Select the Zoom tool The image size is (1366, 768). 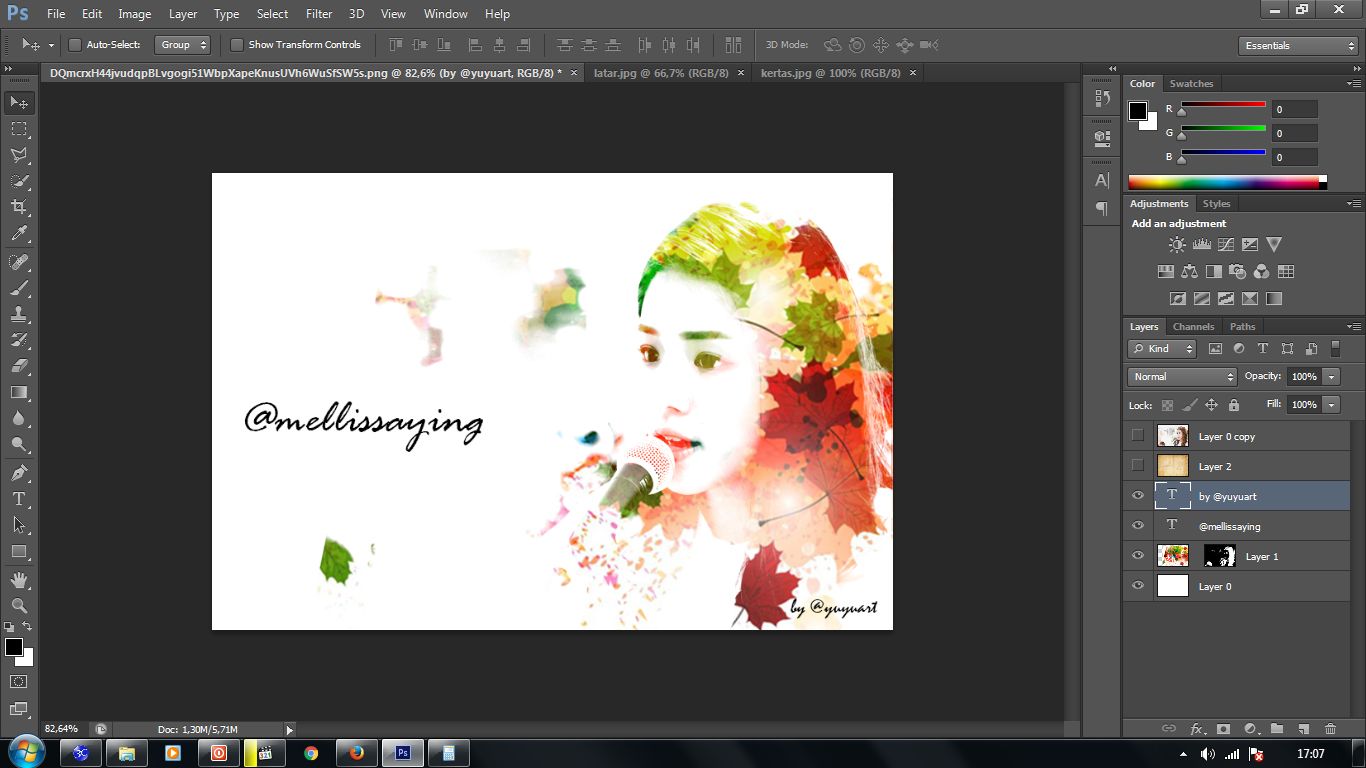[19, 605]
